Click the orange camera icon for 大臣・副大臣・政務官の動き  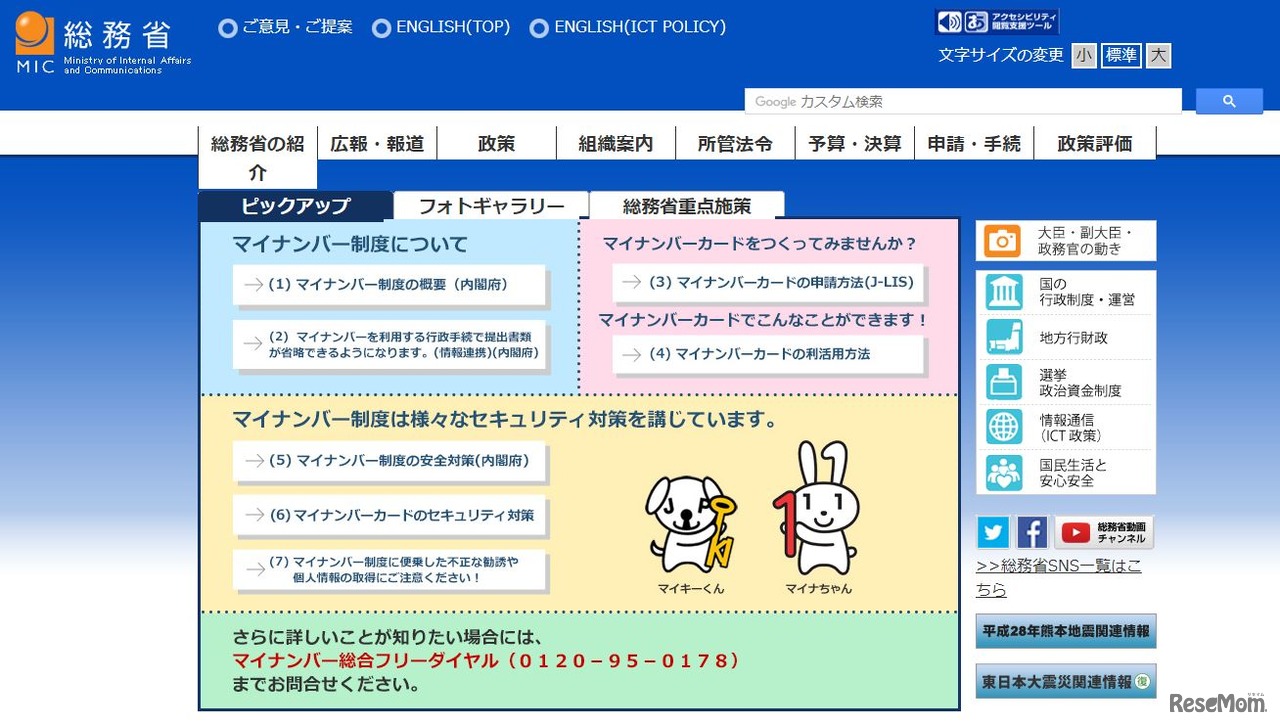(1003, 240)
